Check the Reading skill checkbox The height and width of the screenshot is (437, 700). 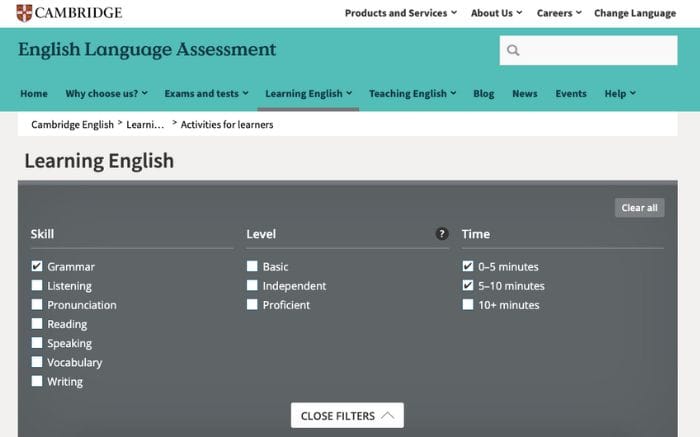pyautogui.click(x=37, y=324)
